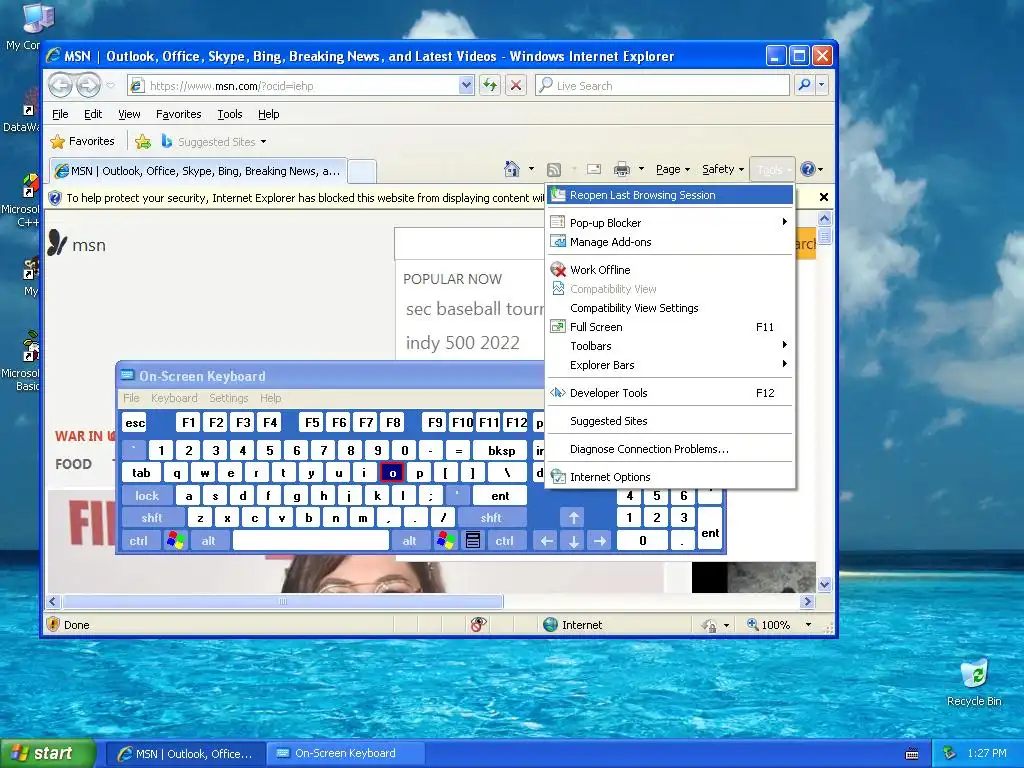Open the search provider dropdown arrow
The image size is (1024, 768).
(822, 85)
